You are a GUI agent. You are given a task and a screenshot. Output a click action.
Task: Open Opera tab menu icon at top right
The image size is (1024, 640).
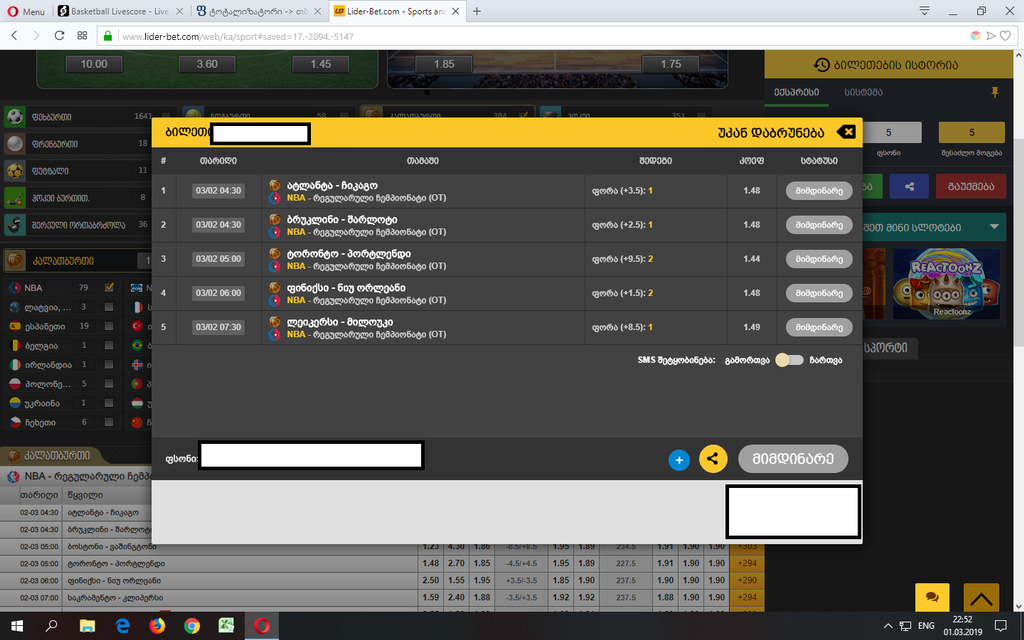924,11
